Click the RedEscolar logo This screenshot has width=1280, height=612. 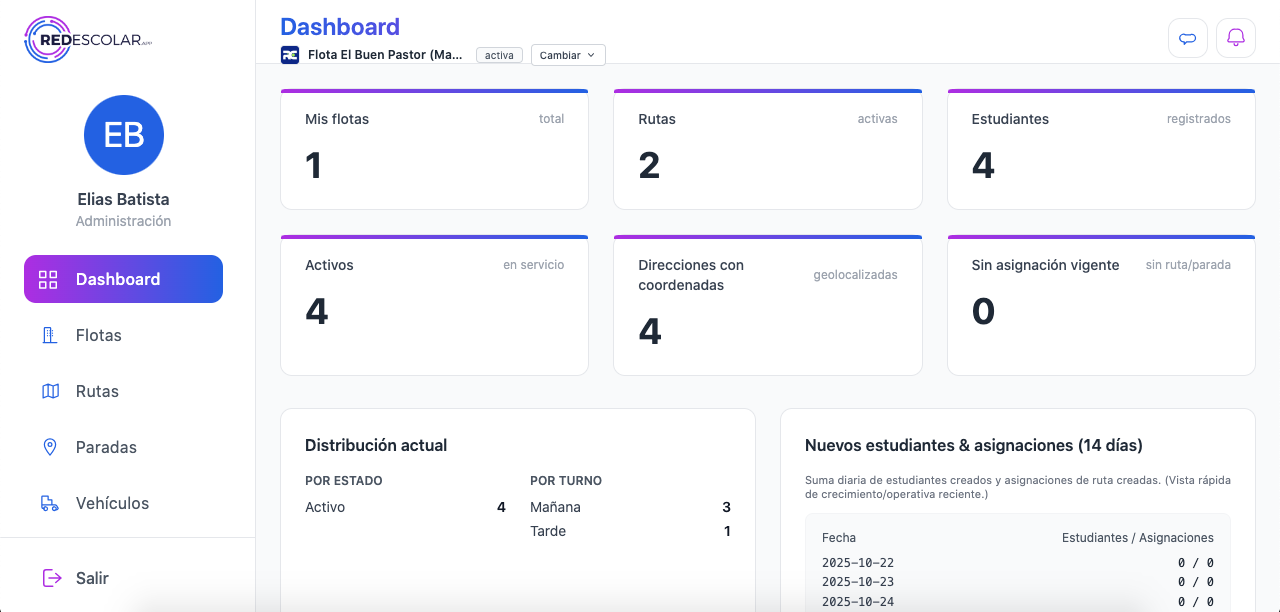tap(88, 40)
